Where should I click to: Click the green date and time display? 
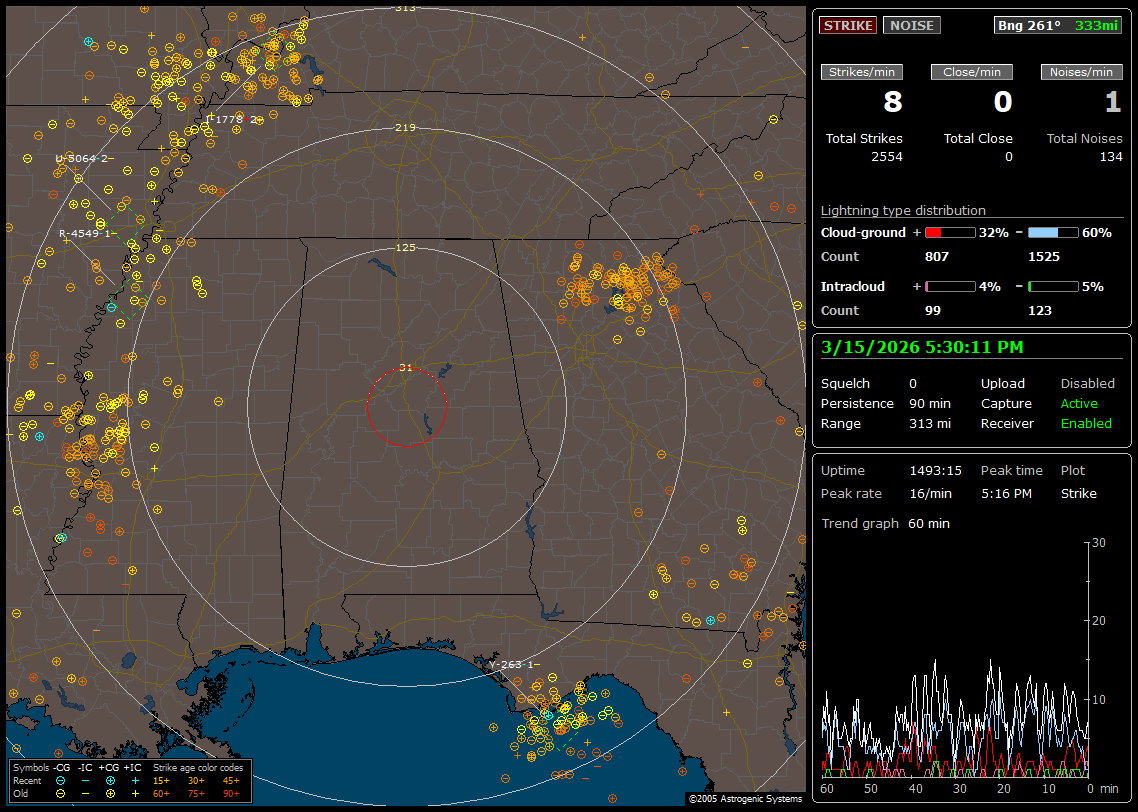pos(921,347)
